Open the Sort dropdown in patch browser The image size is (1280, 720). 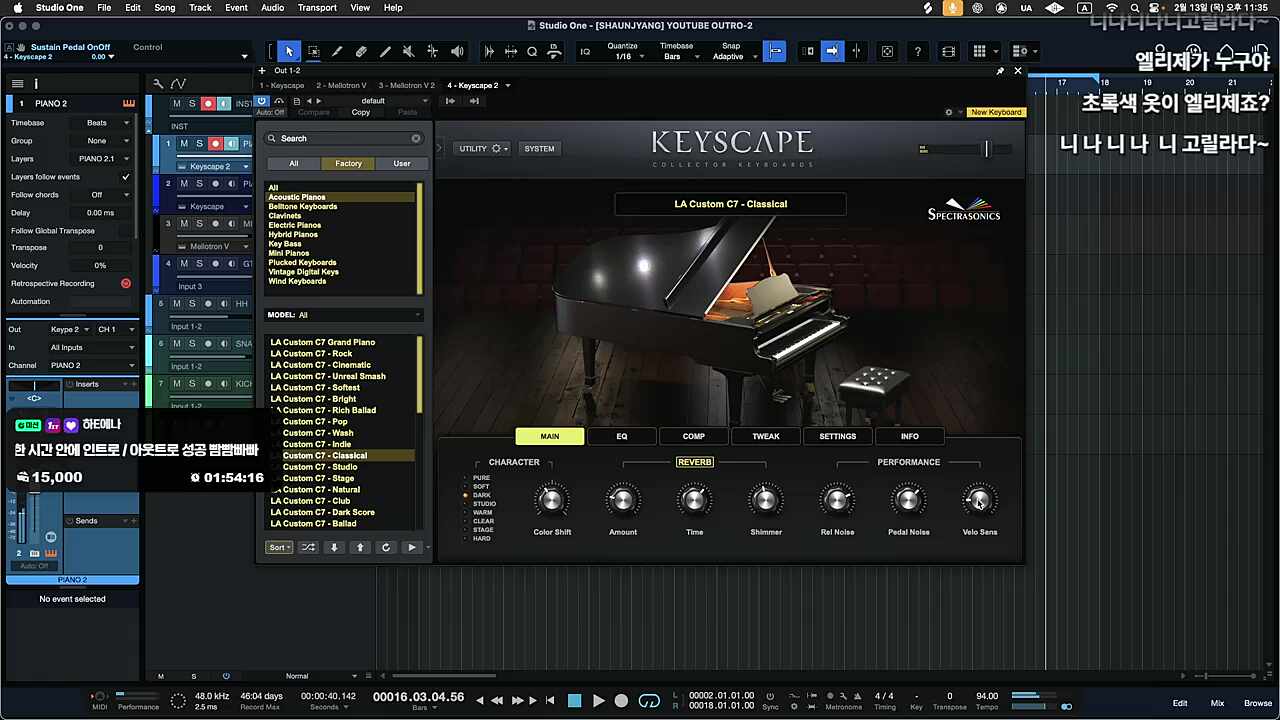pos(279,547)
